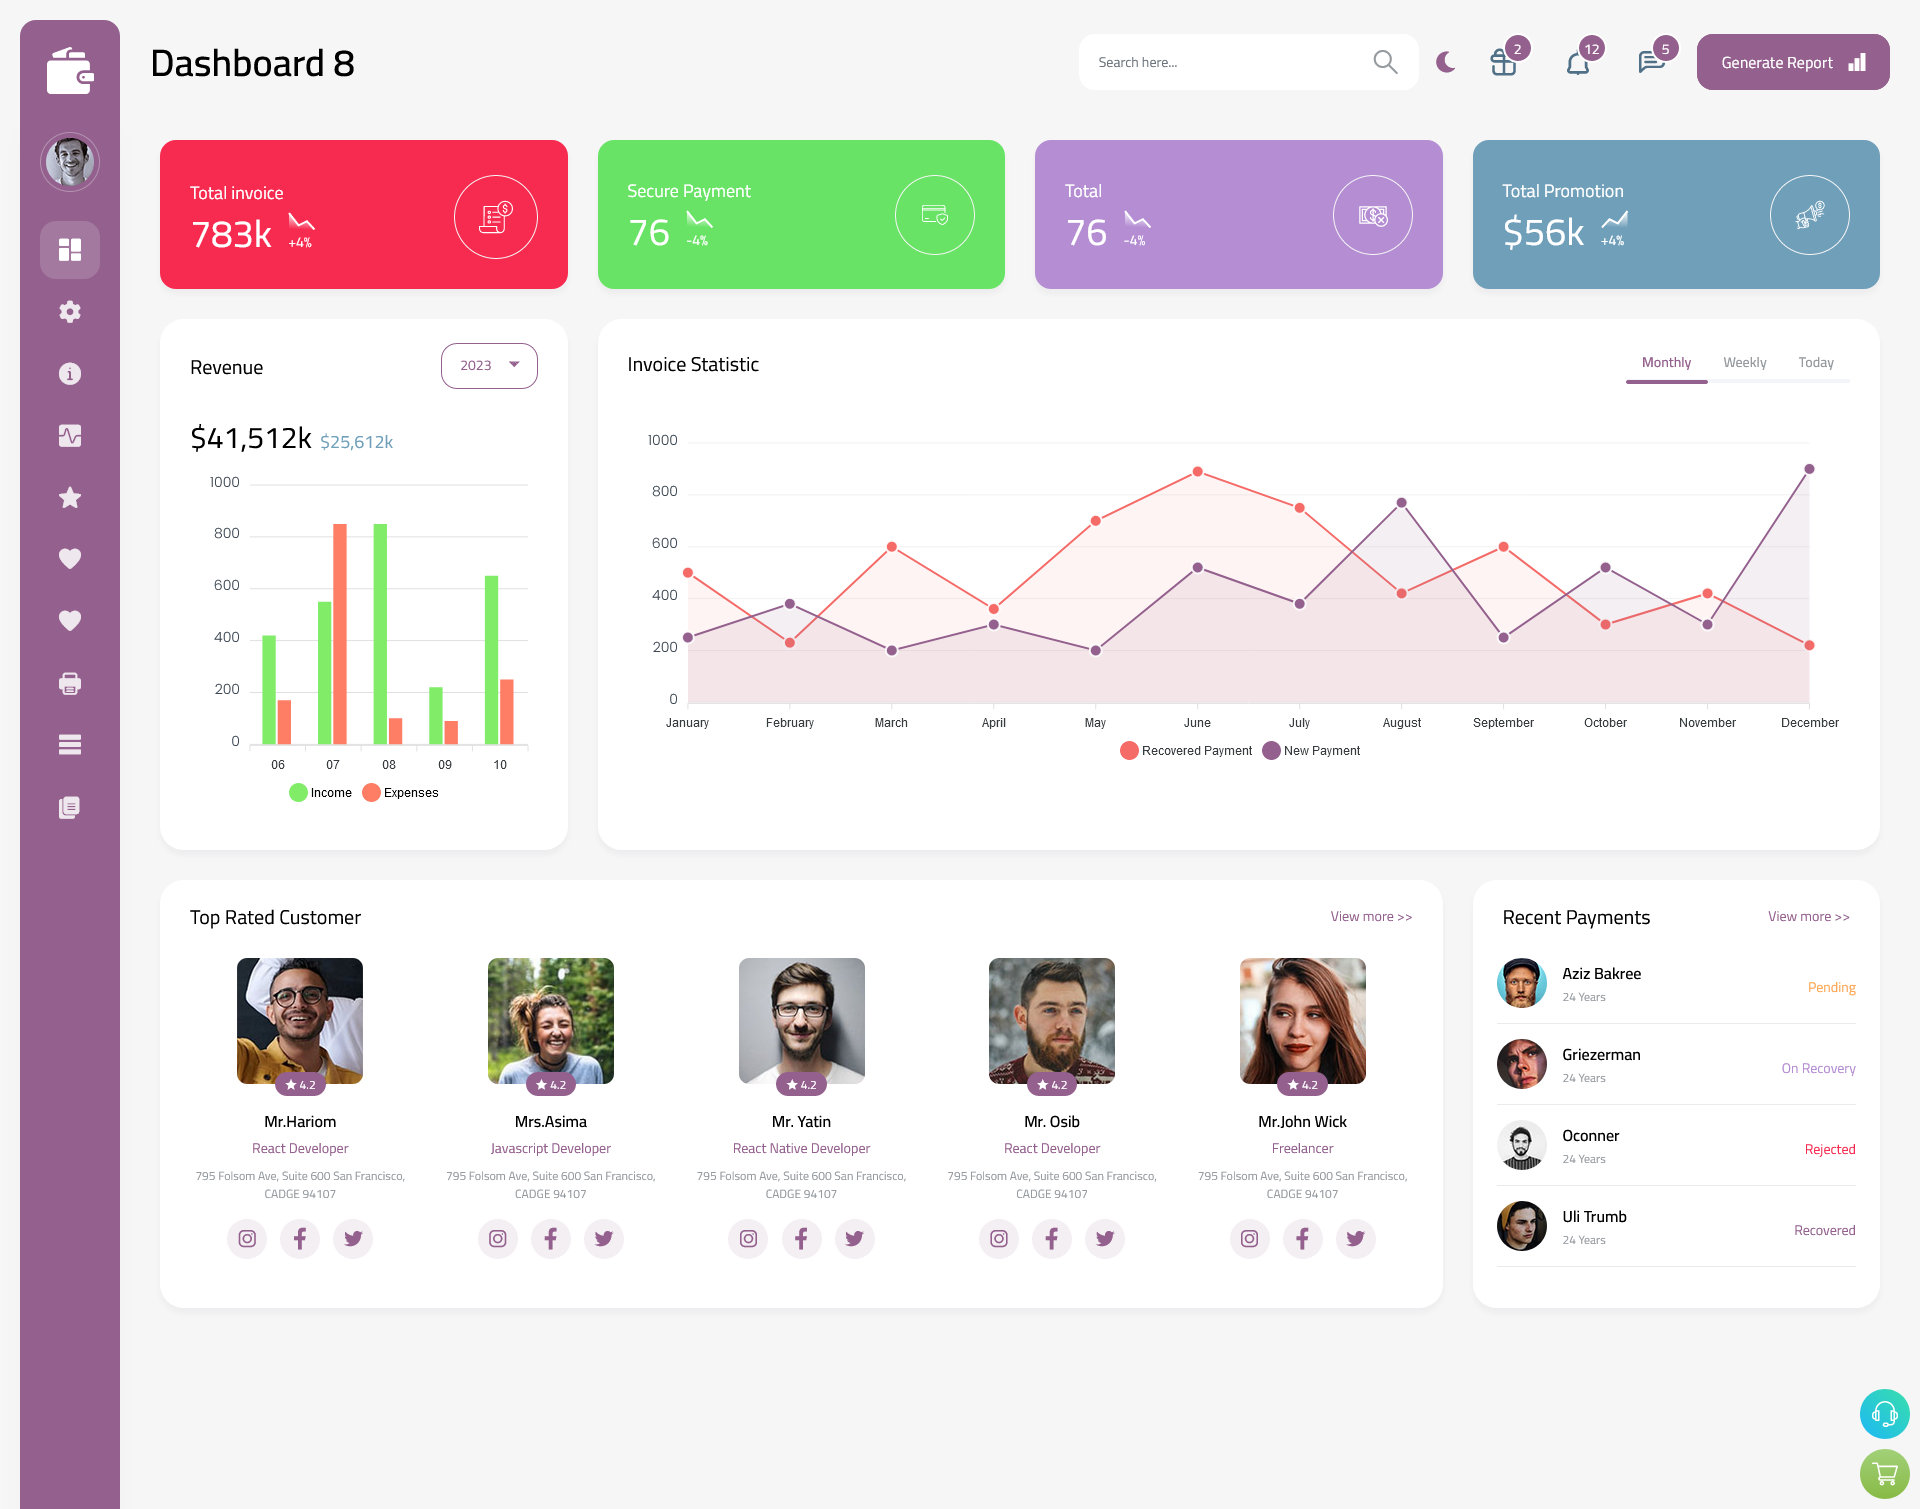Click the document/report icon in sidebar

69,808
